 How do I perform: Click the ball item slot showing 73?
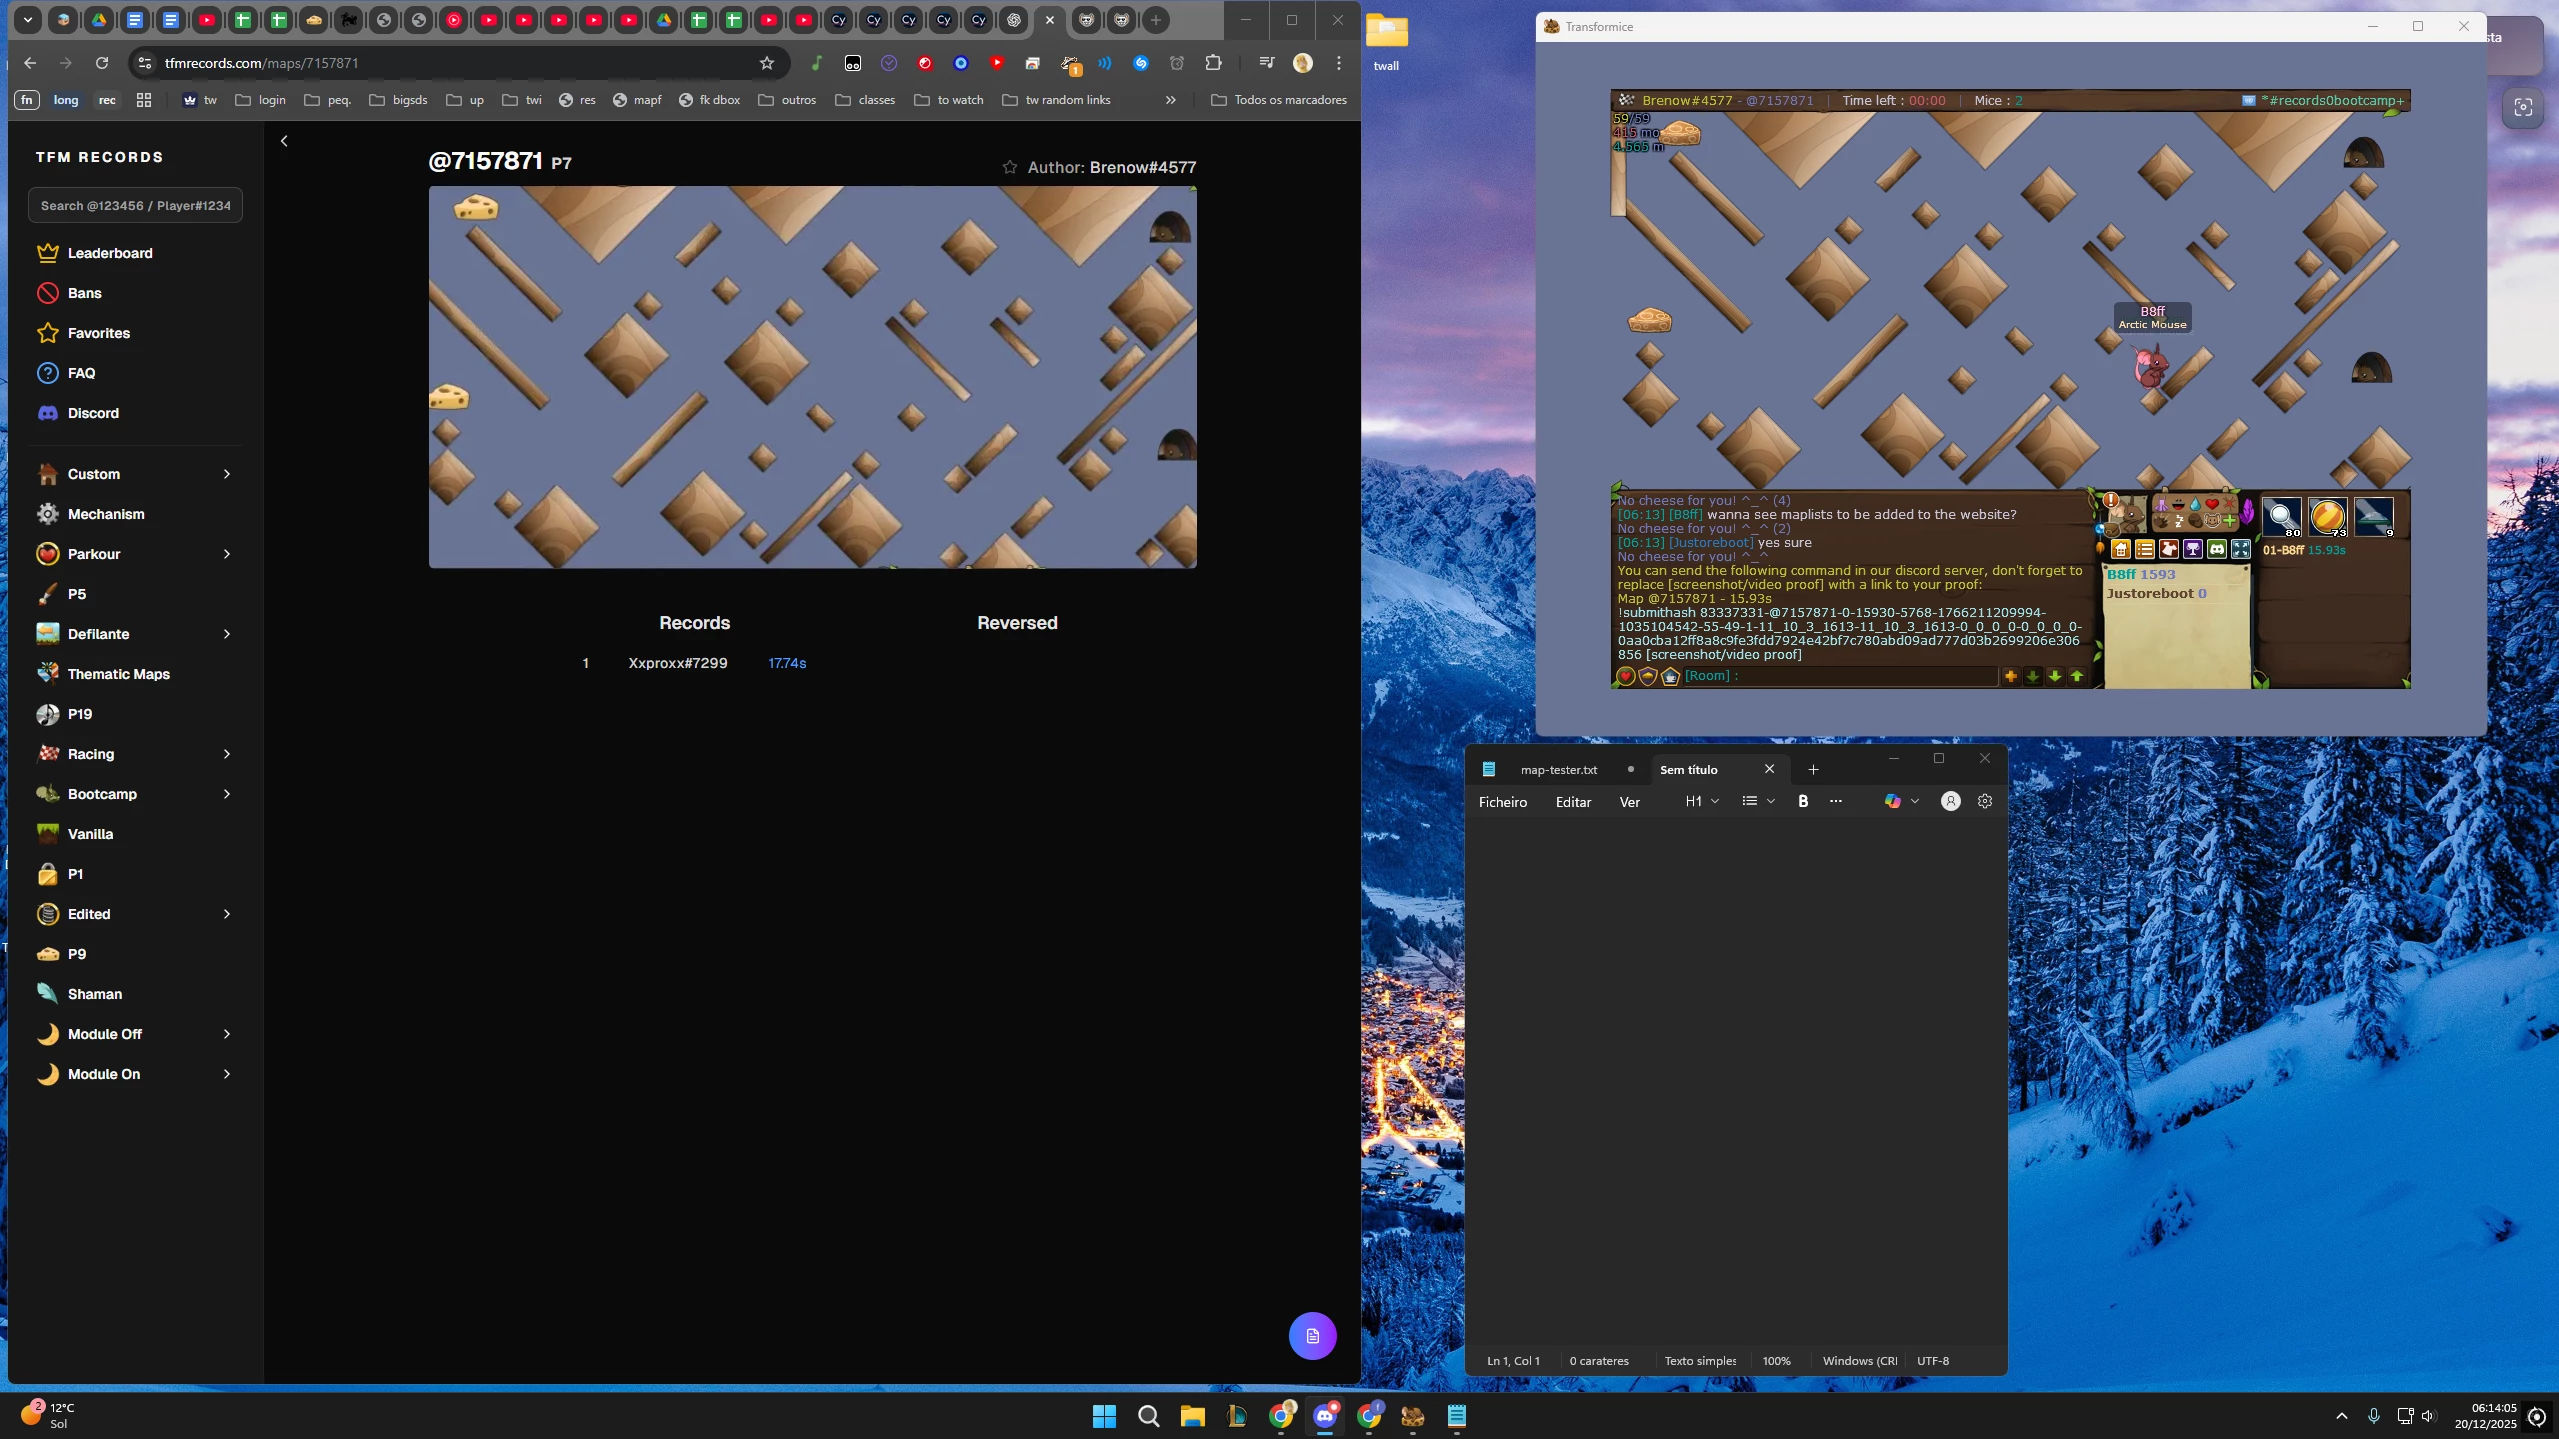2328,517
